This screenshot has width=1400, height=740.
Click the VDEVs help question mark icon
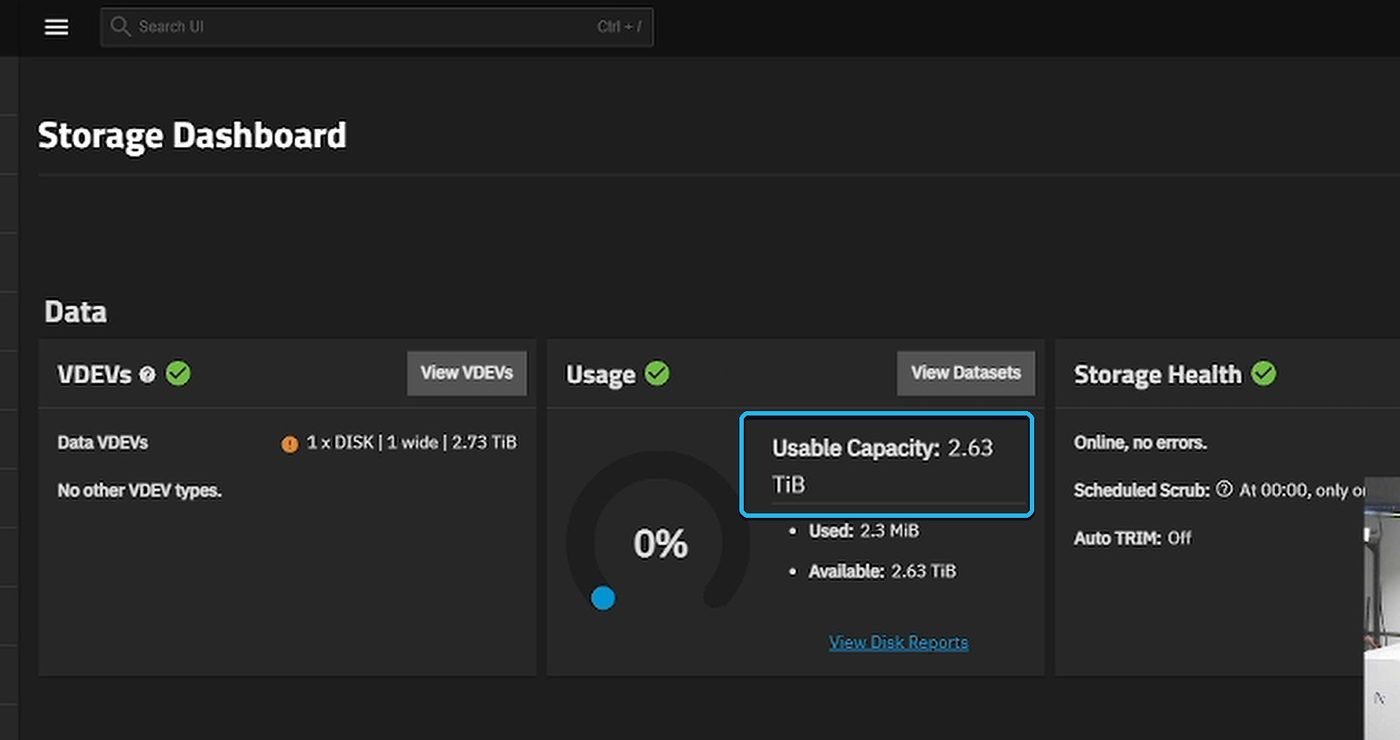(x=148, y=375)
